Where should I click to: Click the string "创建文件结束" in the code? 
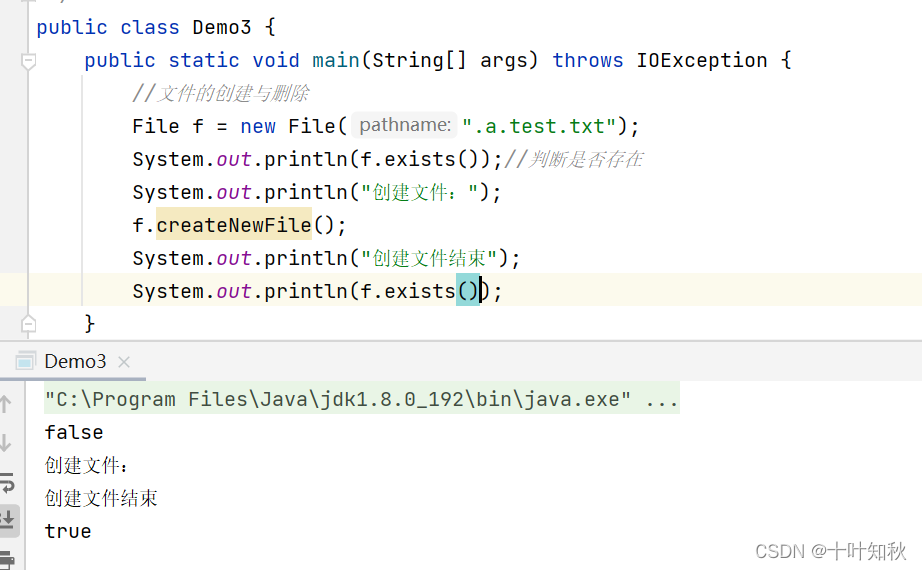[429, 258]
